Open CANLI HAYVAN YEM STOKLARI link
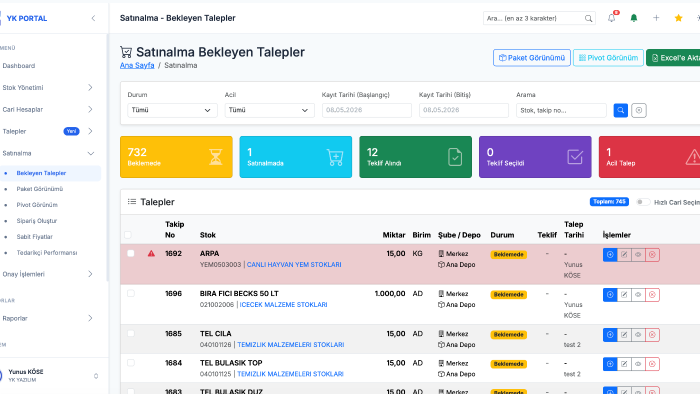This screenshot has width=700, height=394. click(x=294, y=265)
